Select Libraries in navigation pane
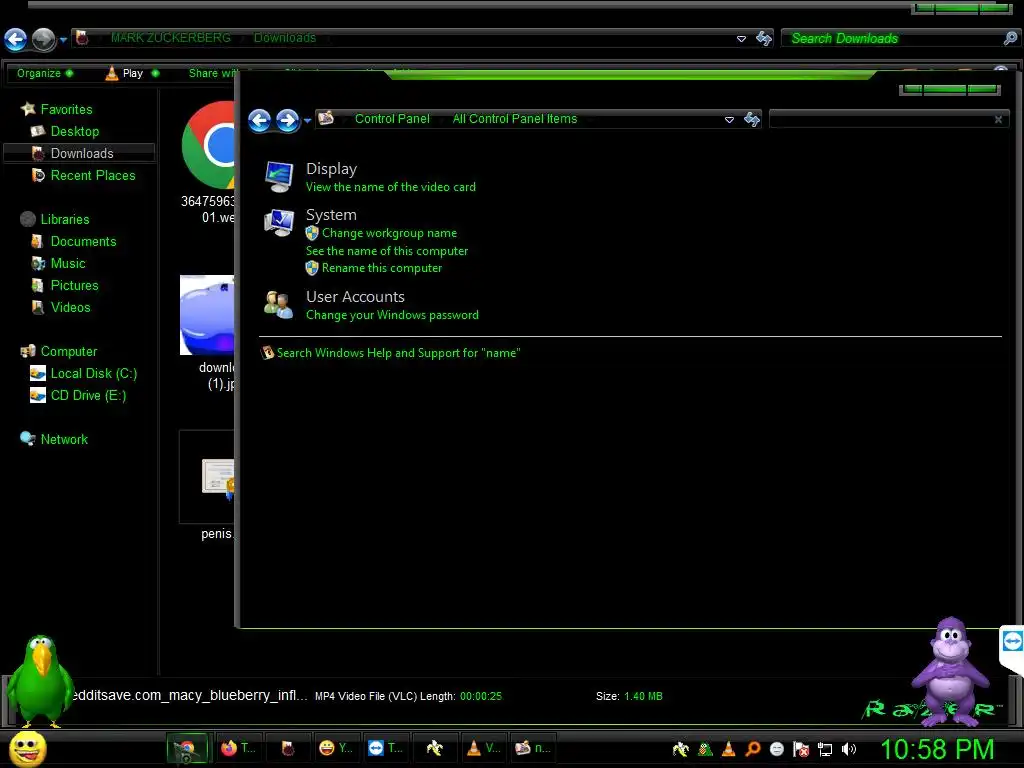 click(65, 219)
